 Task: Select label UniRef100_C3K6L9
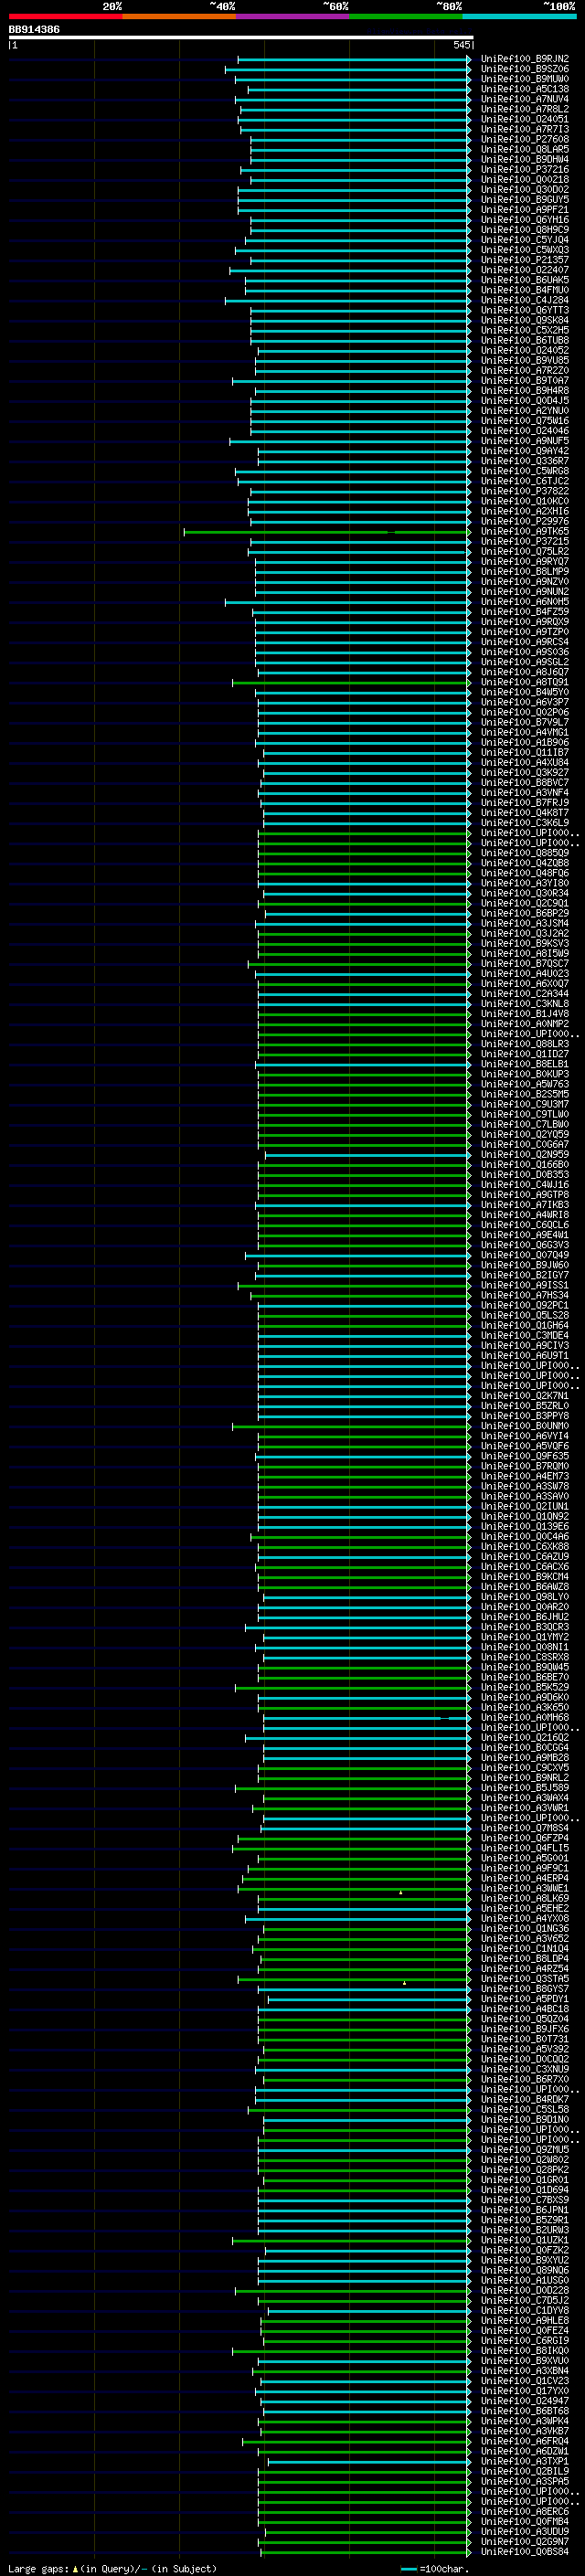click(524, 822)
